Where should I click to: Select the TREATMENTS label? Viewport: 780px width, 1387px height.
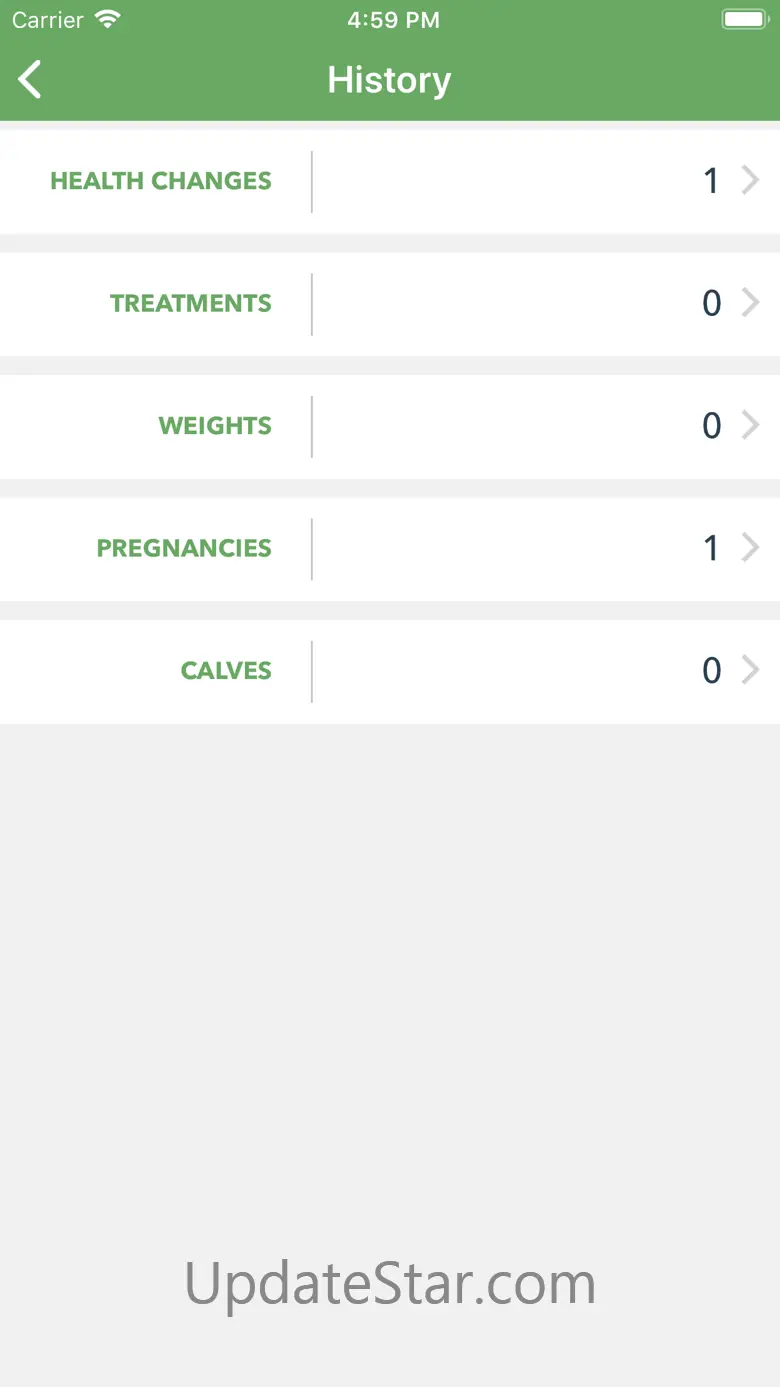pyautogui.click(x=190, y=303)
